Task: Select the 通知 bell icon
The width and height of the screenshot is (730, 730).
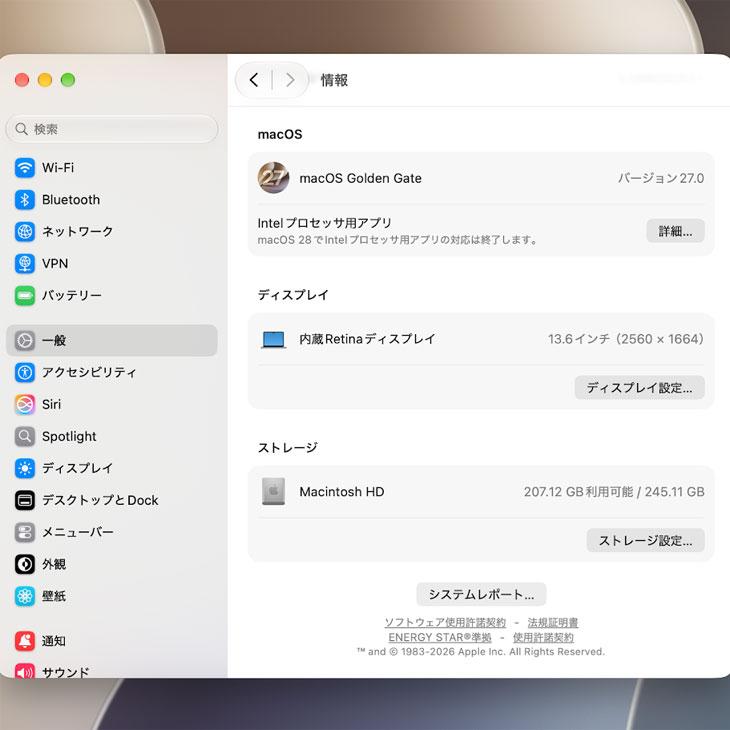Action: [x=25, y=641]
